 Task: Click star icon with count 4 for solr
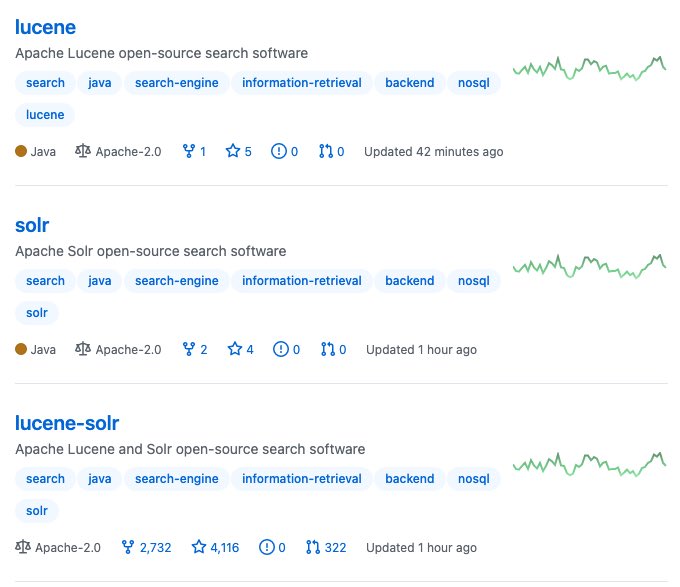(235, 349)
